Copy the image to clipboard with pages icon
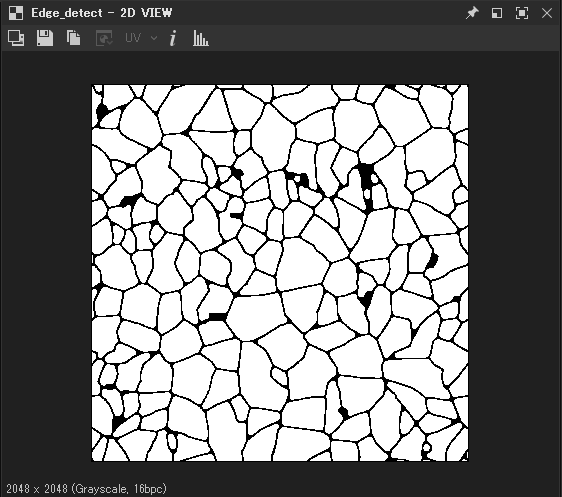Screen dimensions: 562x497 click(73, 38)
